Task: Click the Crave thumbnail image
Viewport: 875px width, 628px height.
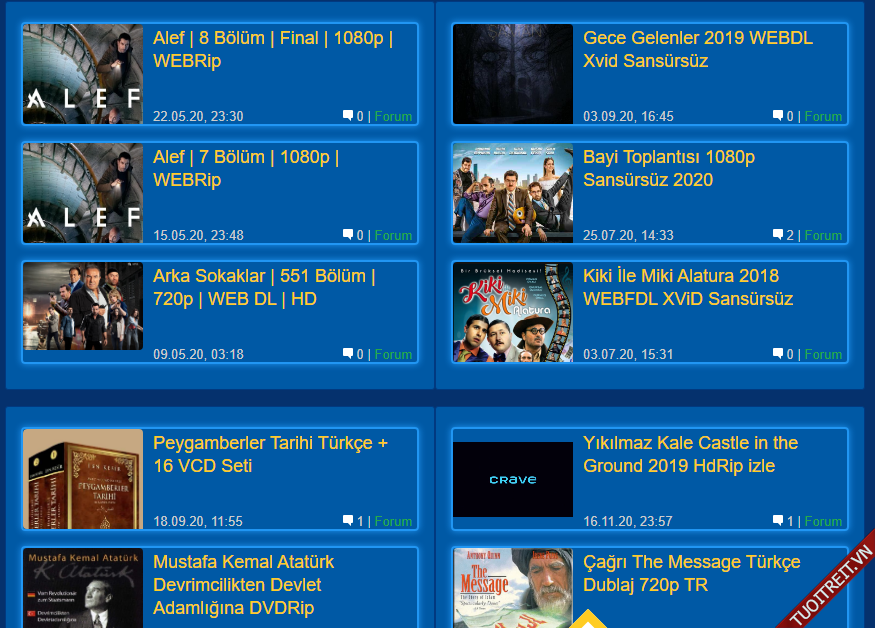Action: (x=513, y=480)
